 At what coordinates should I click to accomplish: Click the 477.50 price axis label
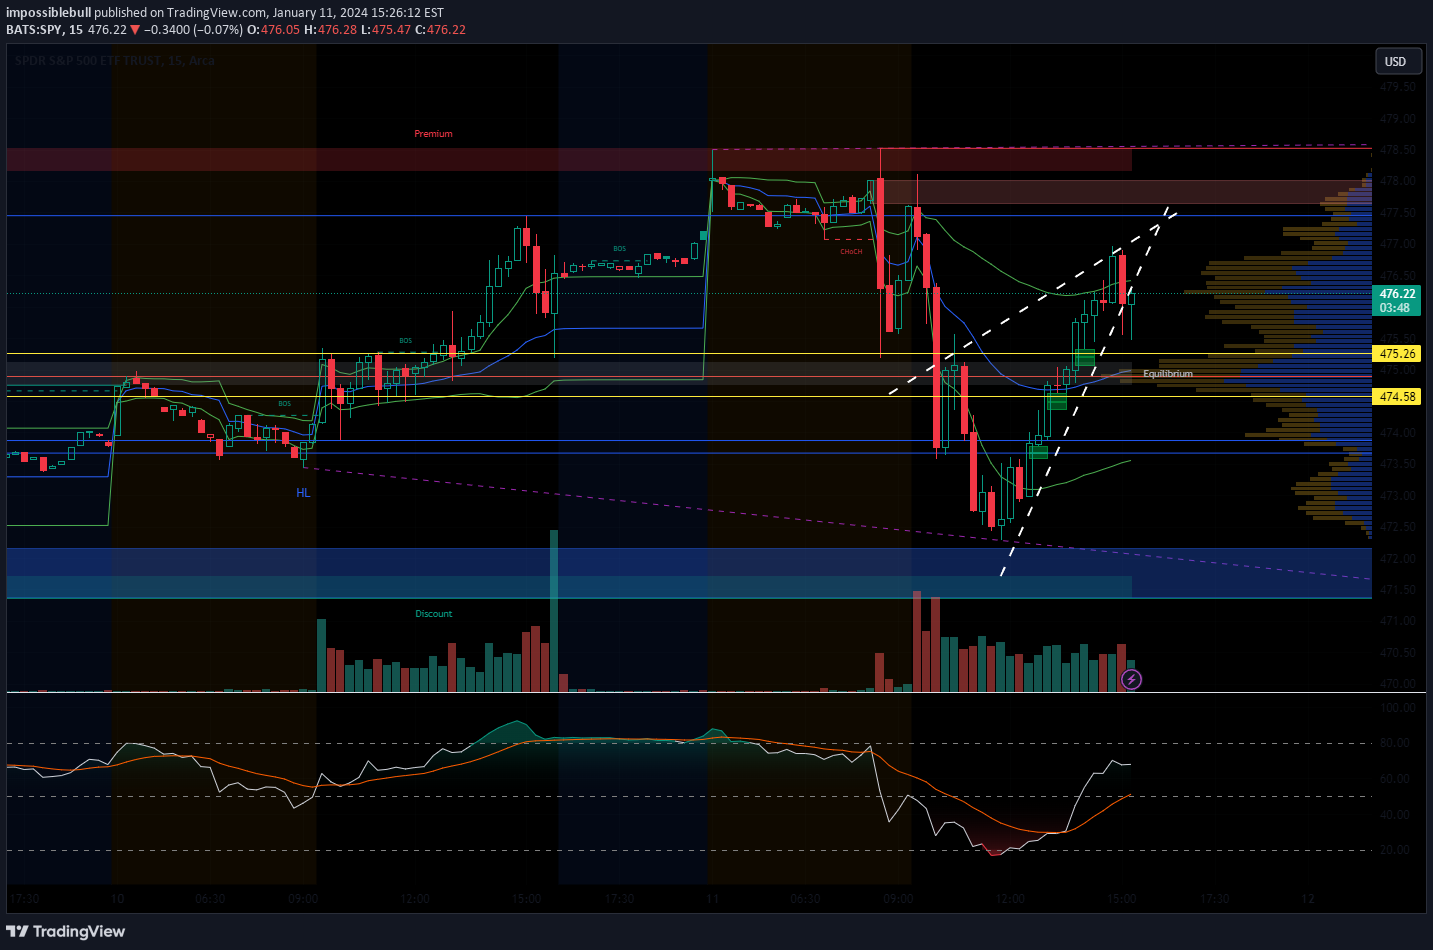click(1397, 213)
